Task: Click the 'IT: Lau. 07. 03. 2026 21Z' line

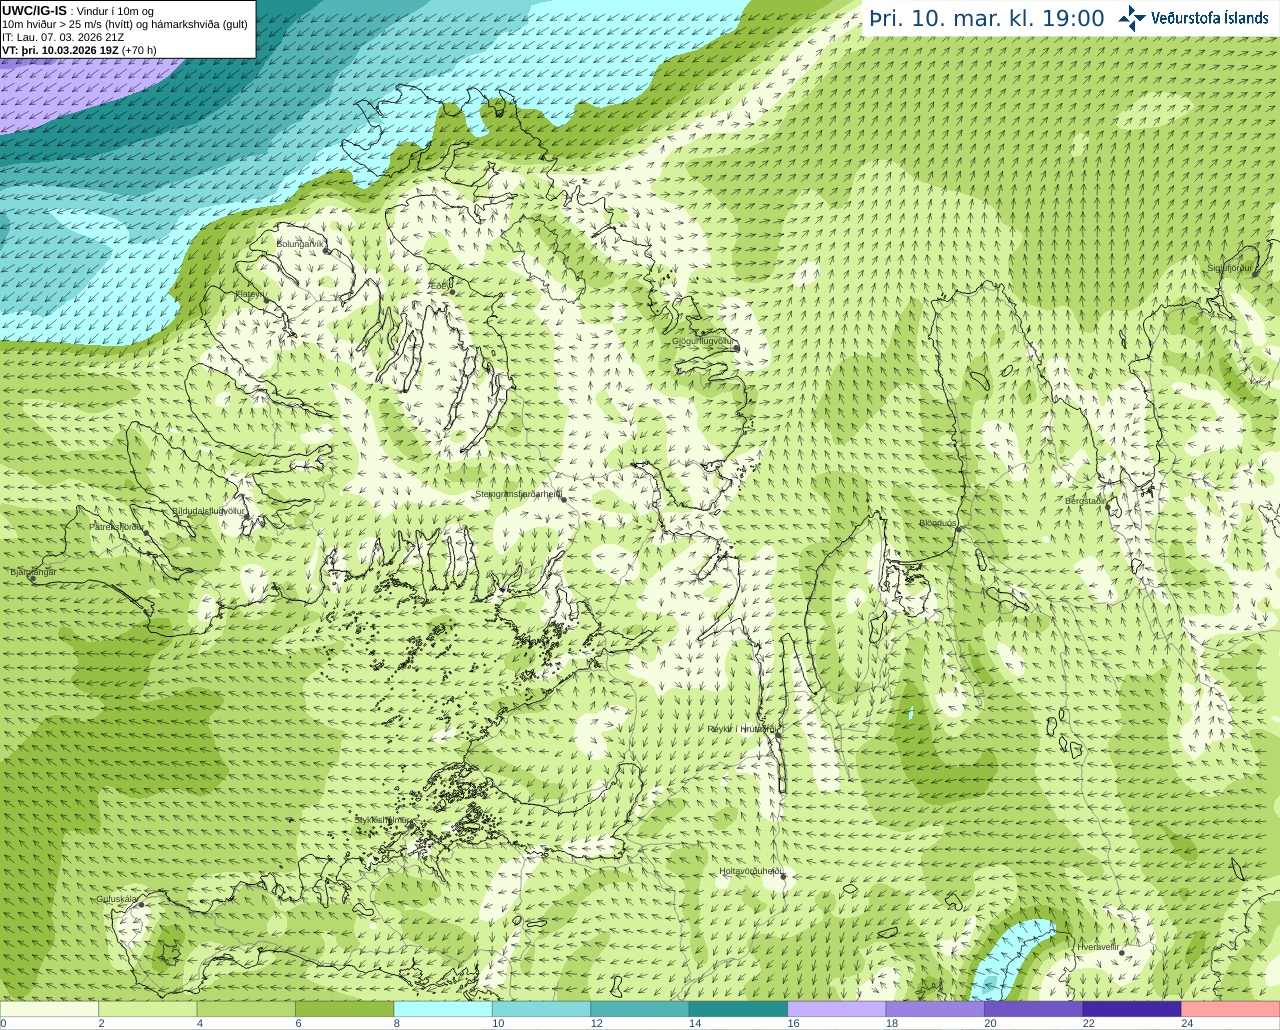Action: click(63, 37)
